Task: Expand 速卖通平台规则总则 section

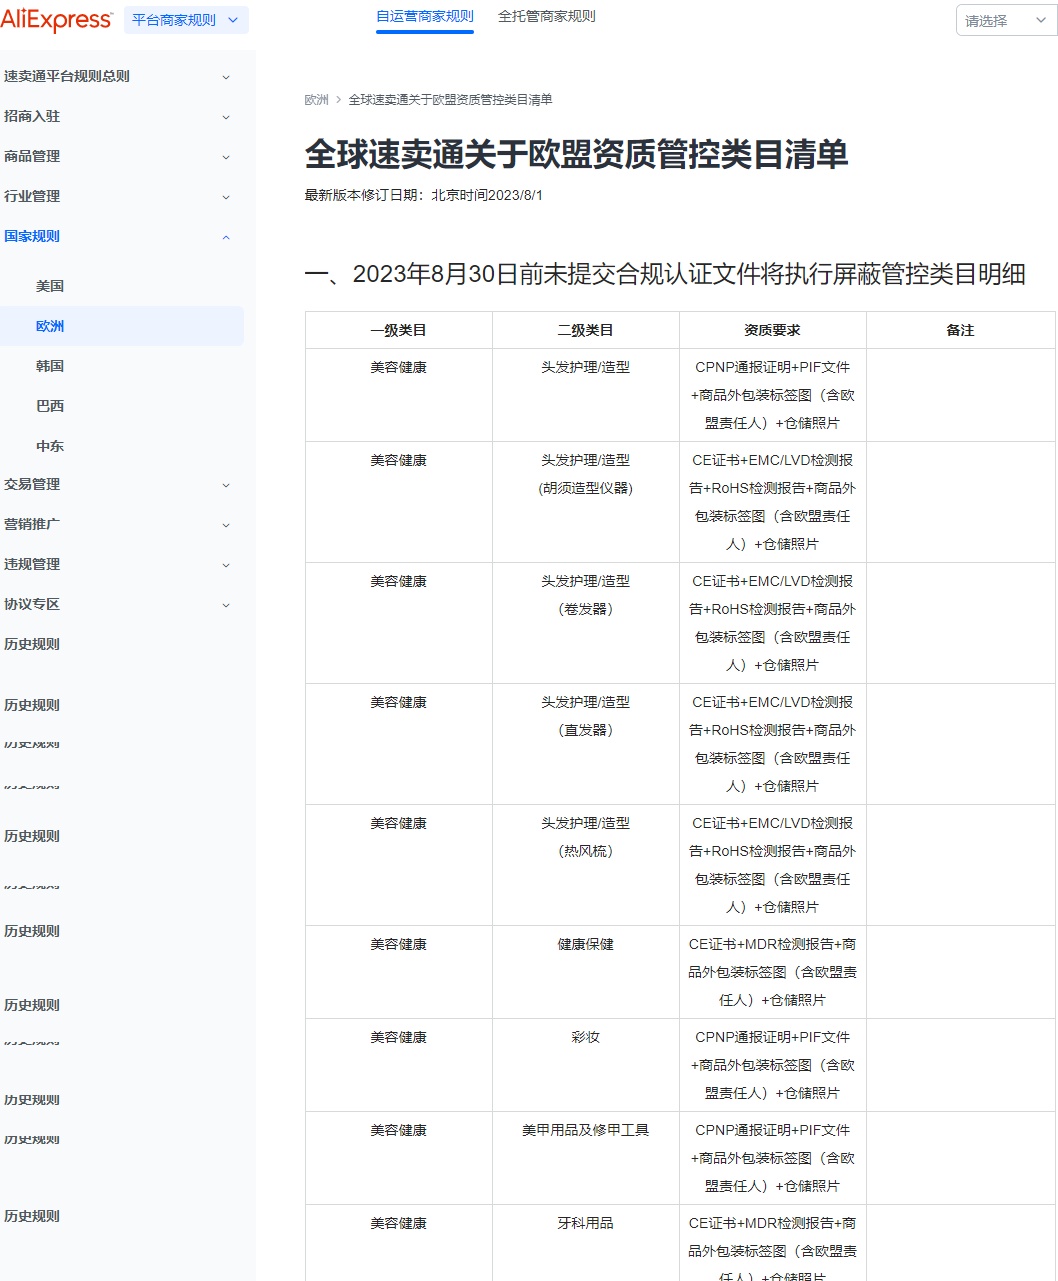Action: pos(67,76)
